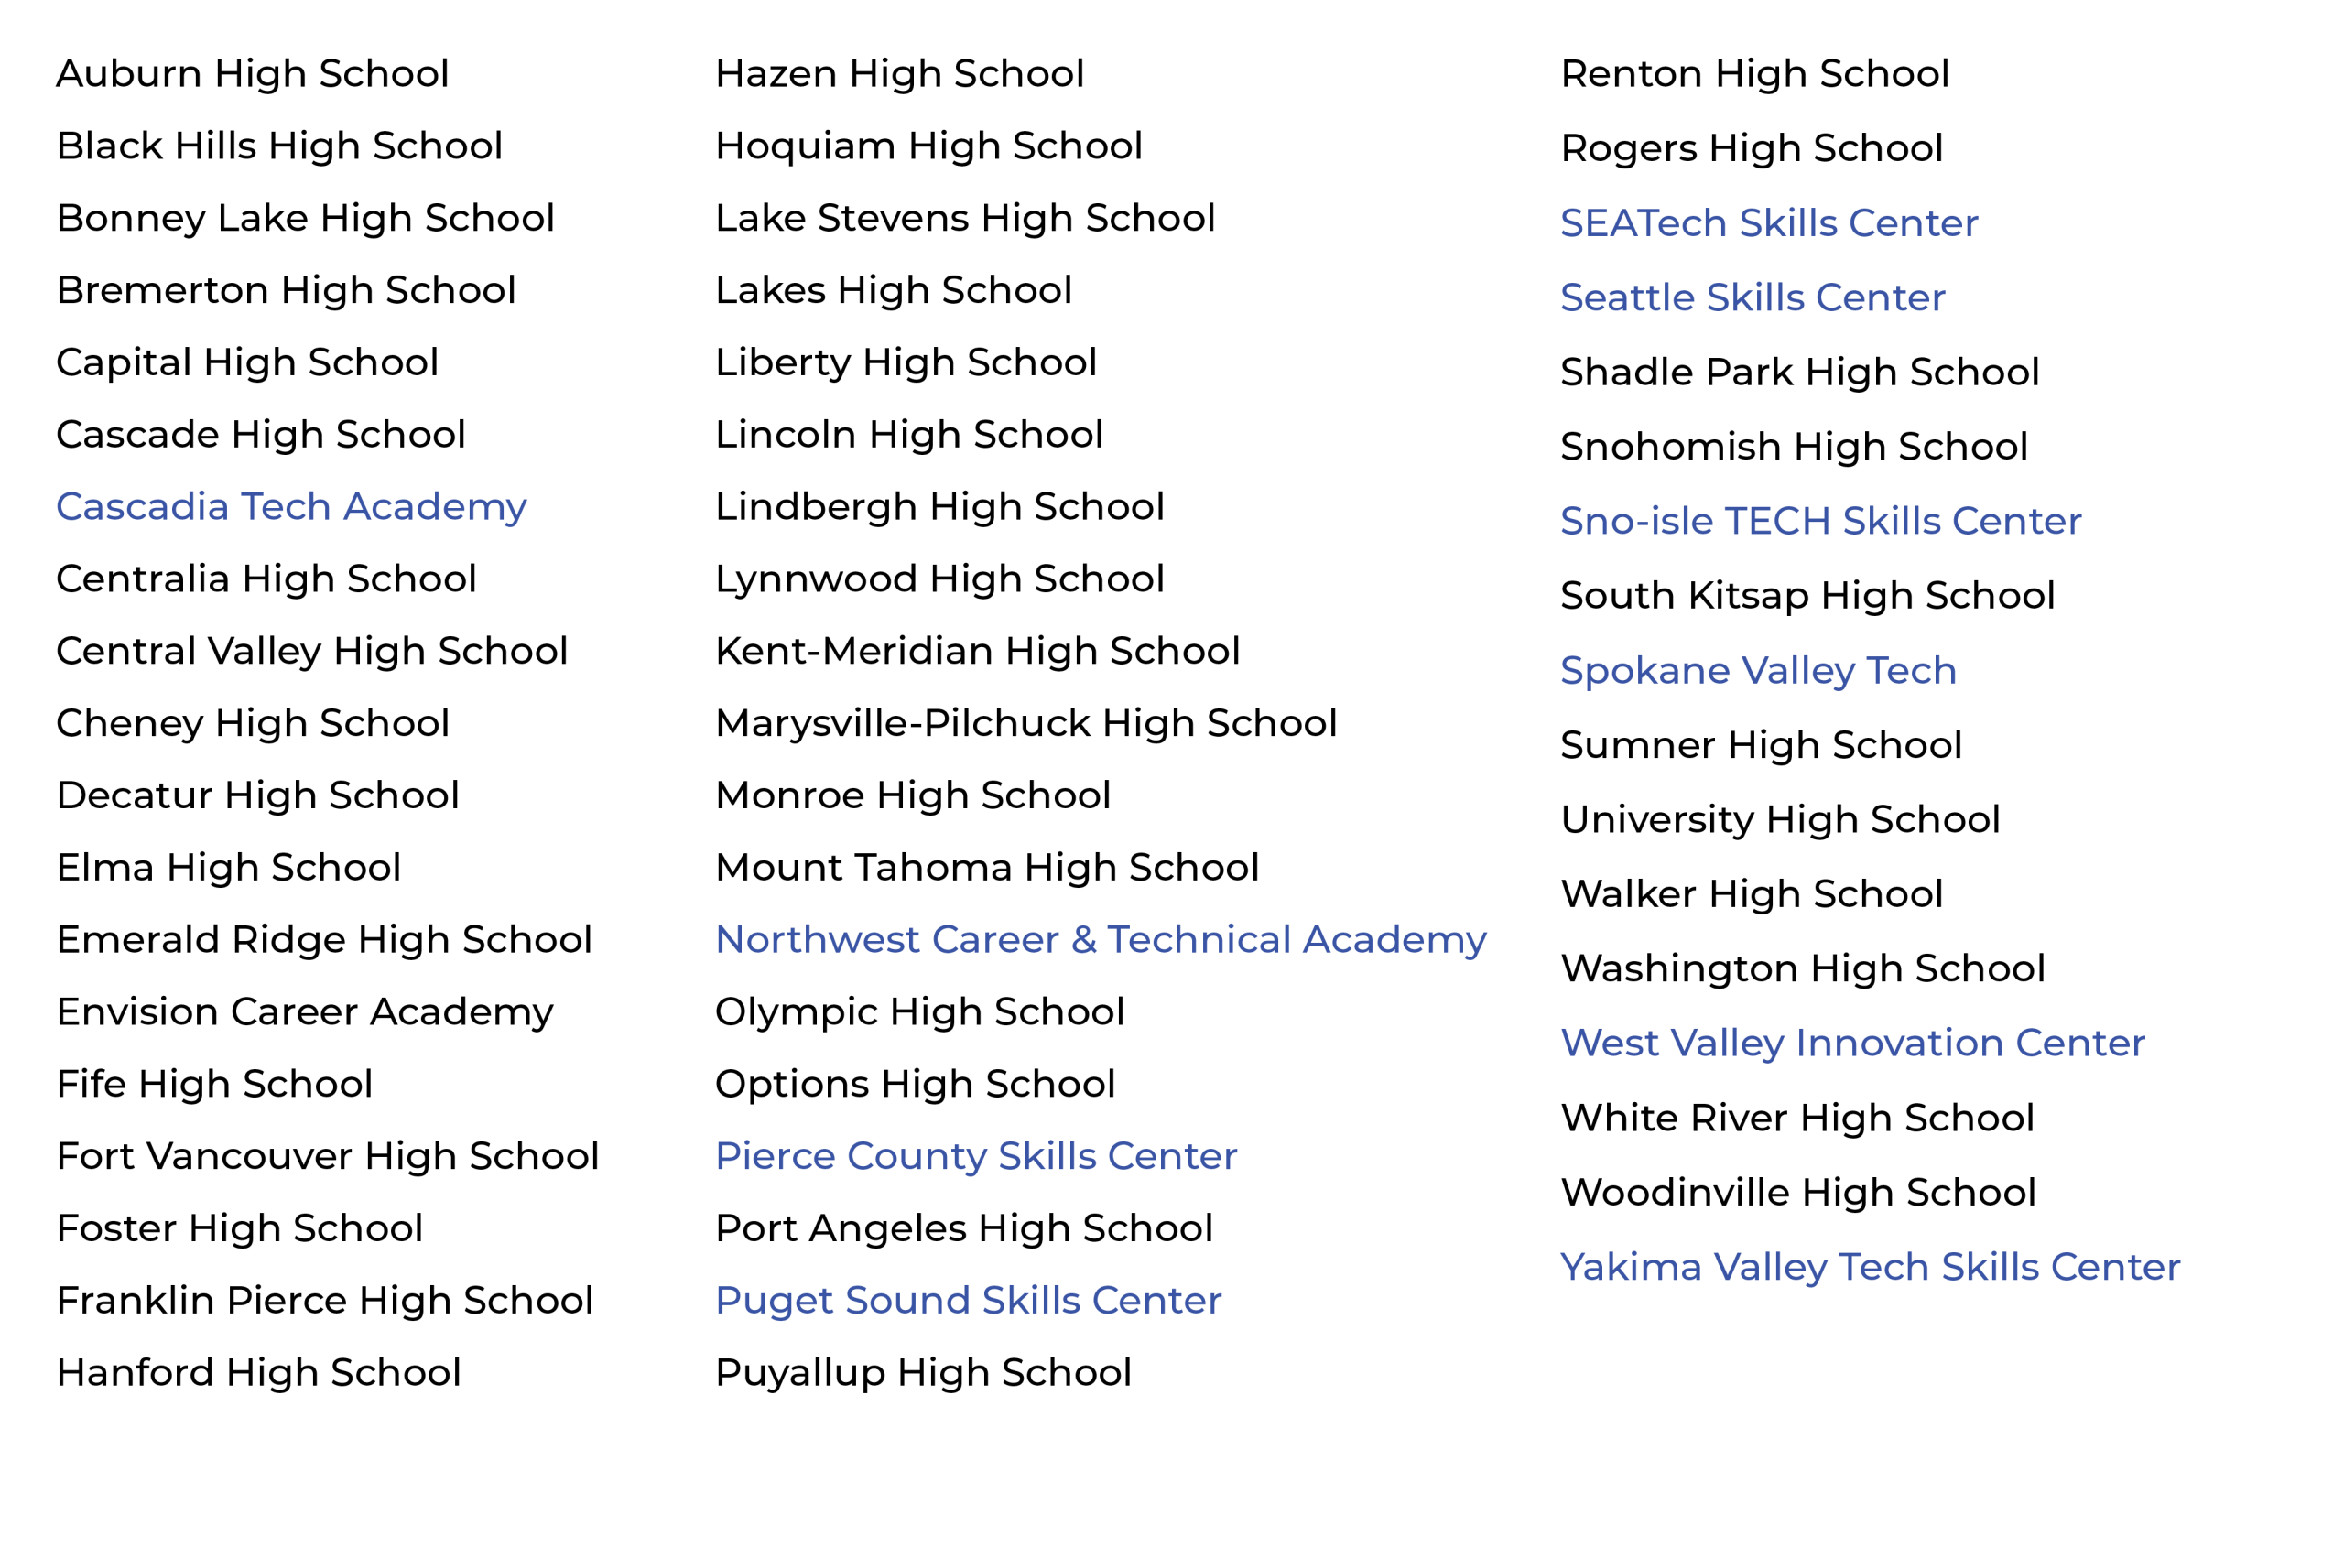Select the Auburn High School text
This screenshot has width=2344, height=1568.
point(252,74)
